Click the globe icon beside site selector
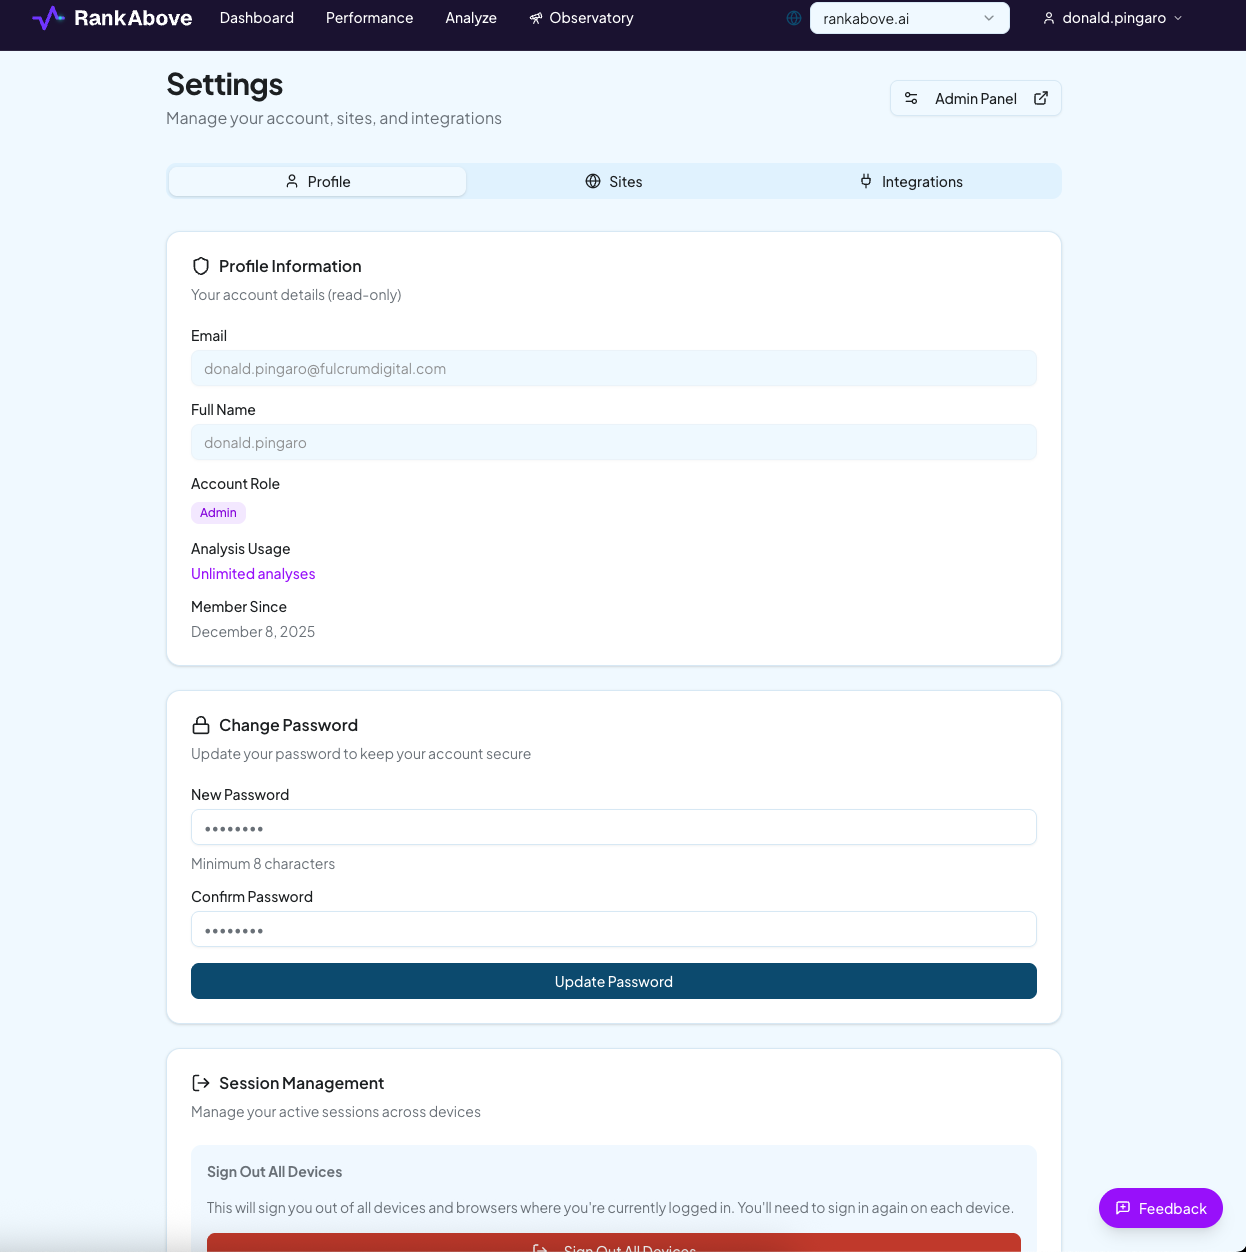Image resolution: width=1246 pixels, height=1252 pixels. pos(794,18)
